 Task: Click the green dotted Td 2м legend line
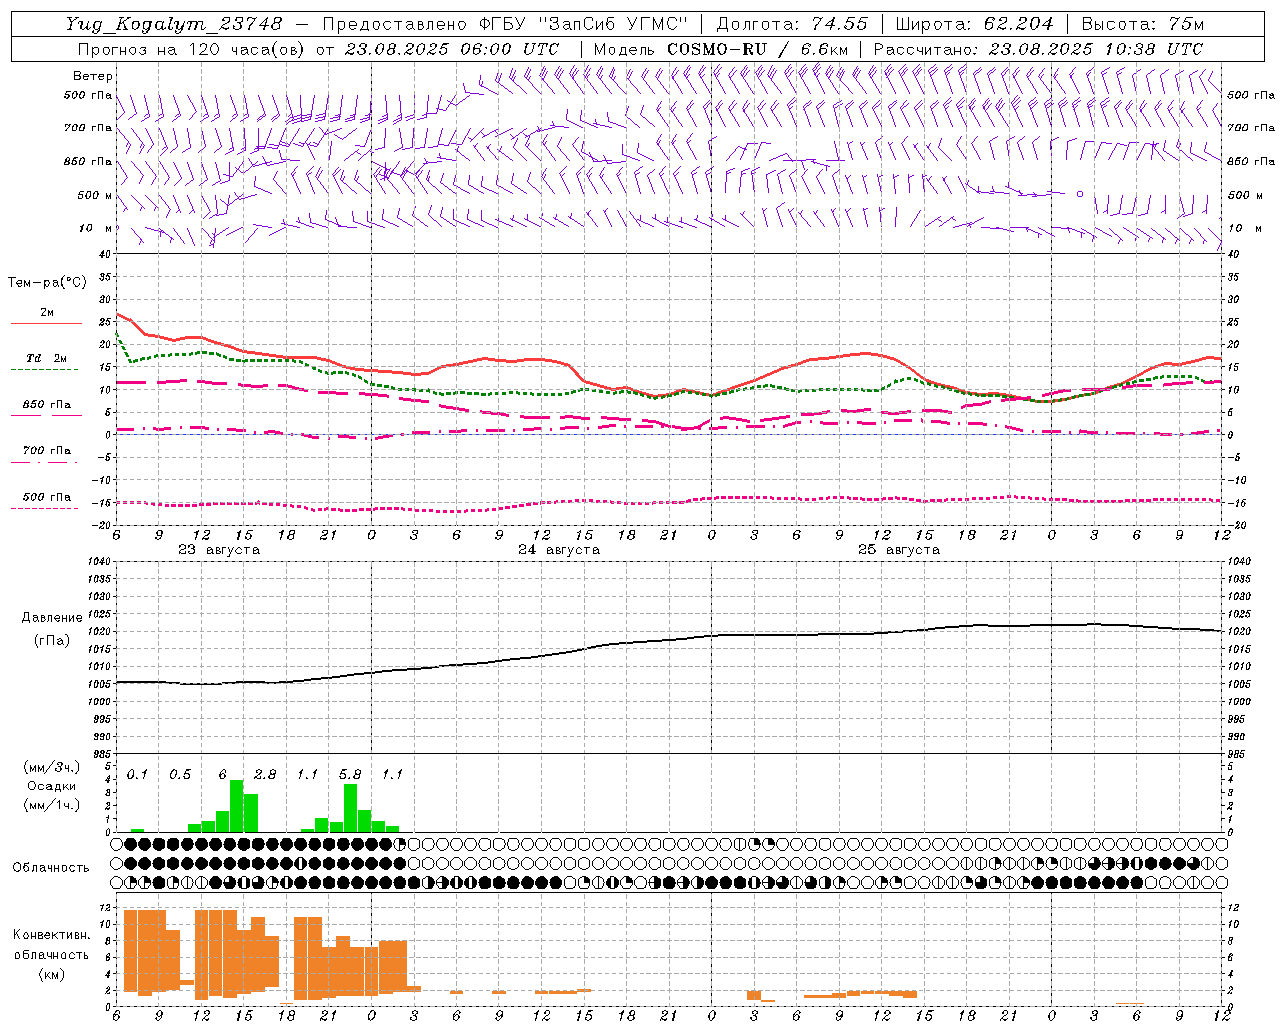pyautogui.click(x=44, y=369)
